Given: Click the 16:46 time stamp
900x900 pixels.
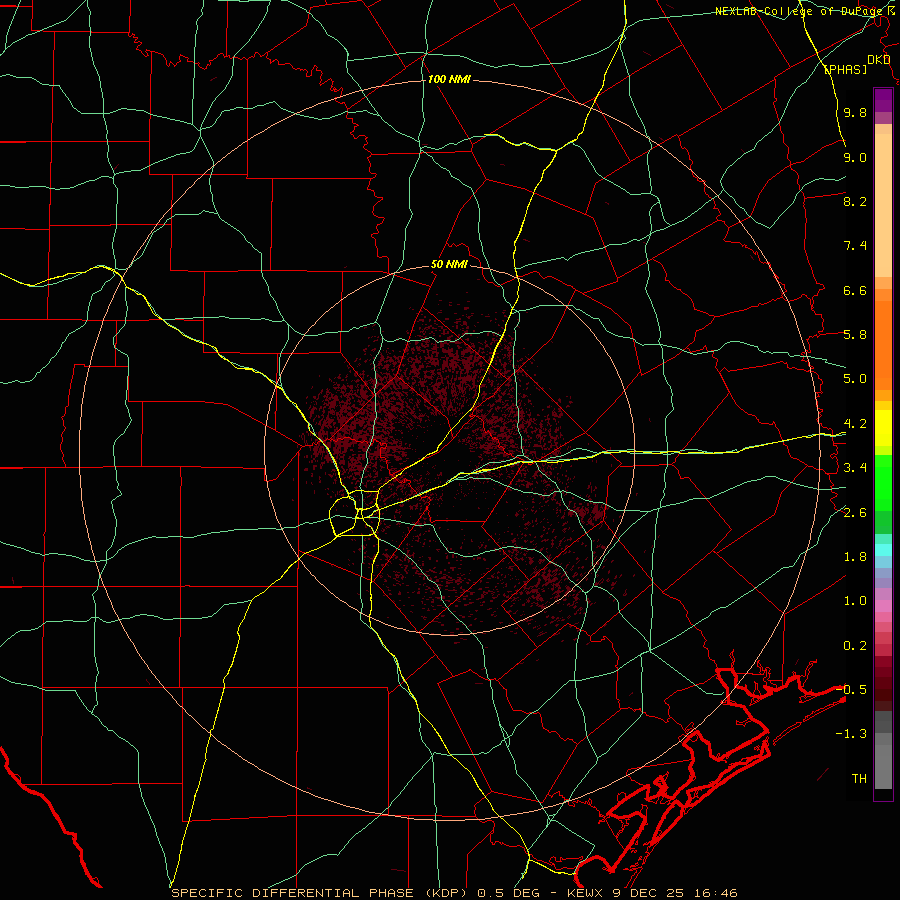Looking at the screenshot, I should [x=716, y=893].
